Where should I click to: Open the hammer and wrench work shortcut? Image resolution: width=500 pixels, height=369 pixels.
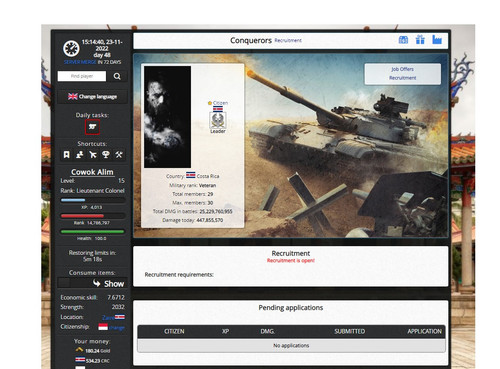(119, 155)
